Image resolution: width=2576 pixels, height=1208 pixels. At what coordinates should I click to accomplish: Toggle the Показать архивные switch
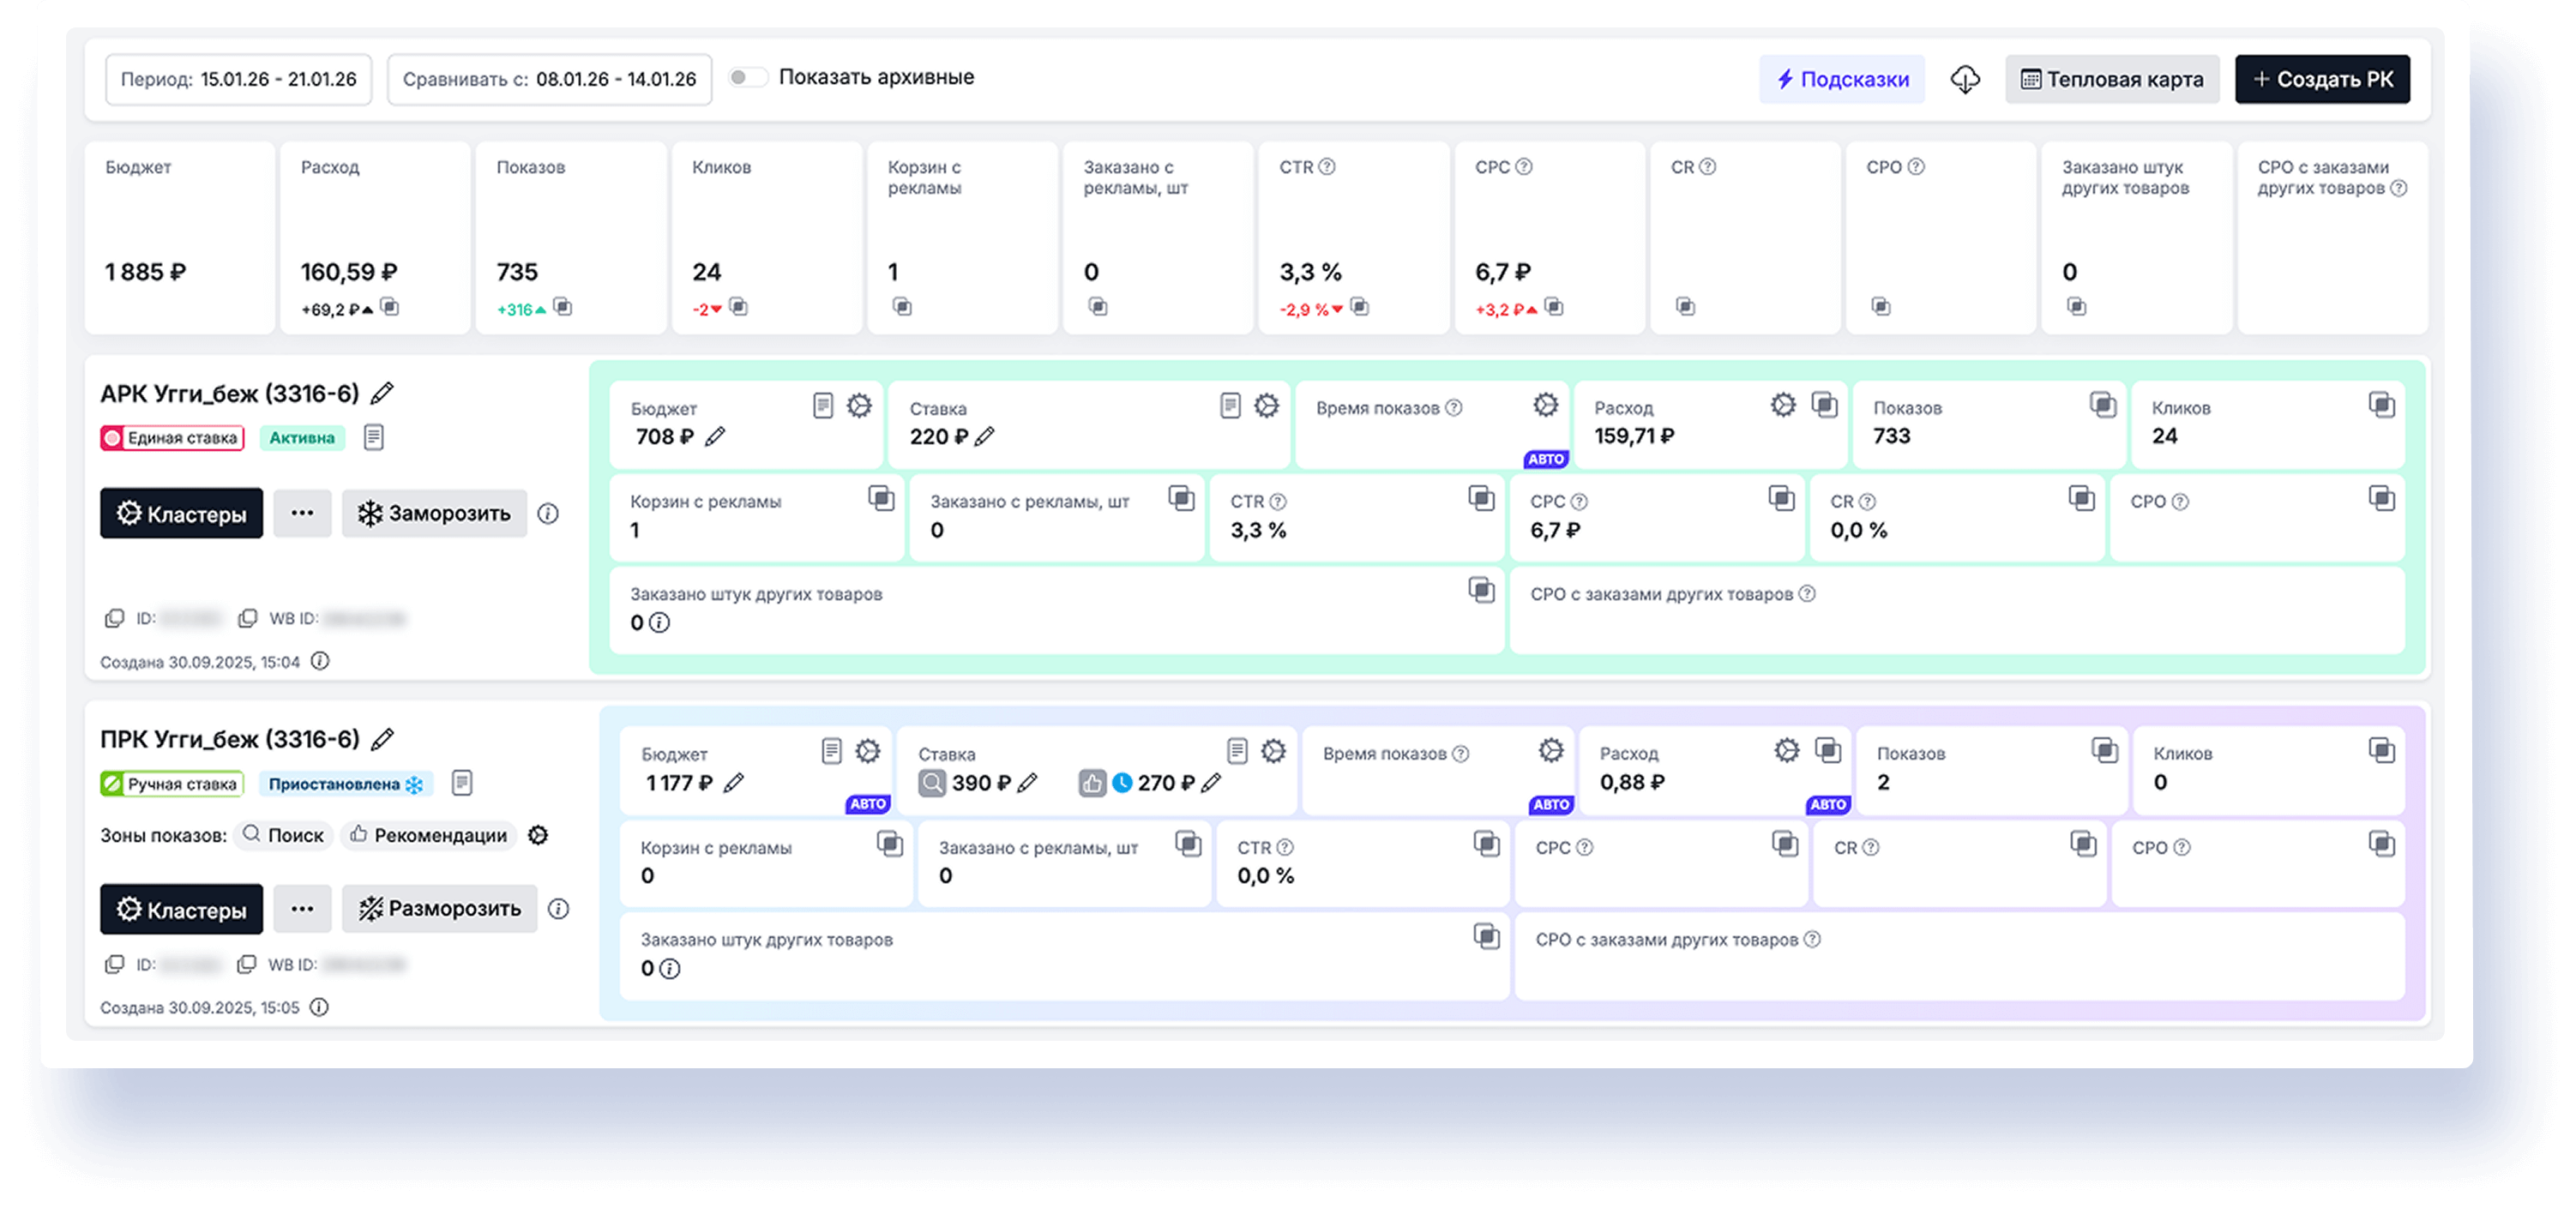[x=747, y=77]
